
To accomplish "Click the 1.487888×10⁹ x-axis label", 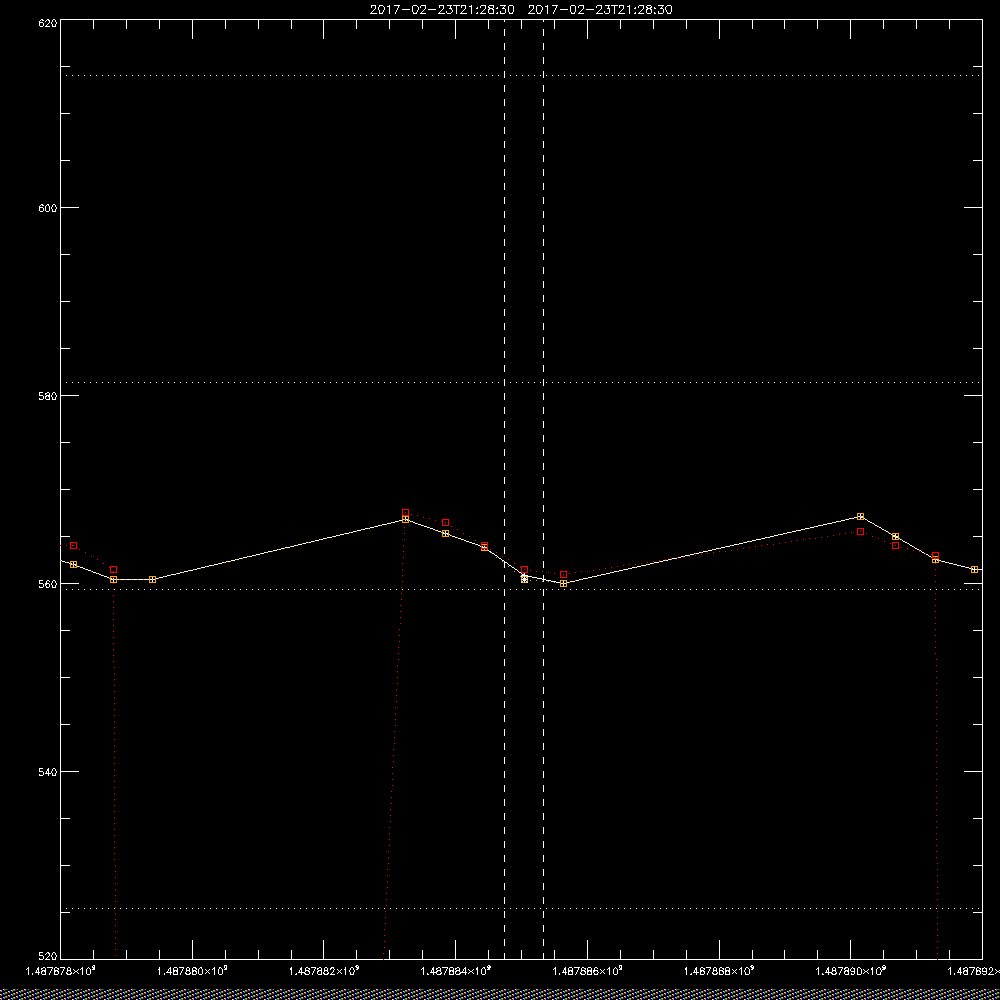I will (x=719, y=971).
